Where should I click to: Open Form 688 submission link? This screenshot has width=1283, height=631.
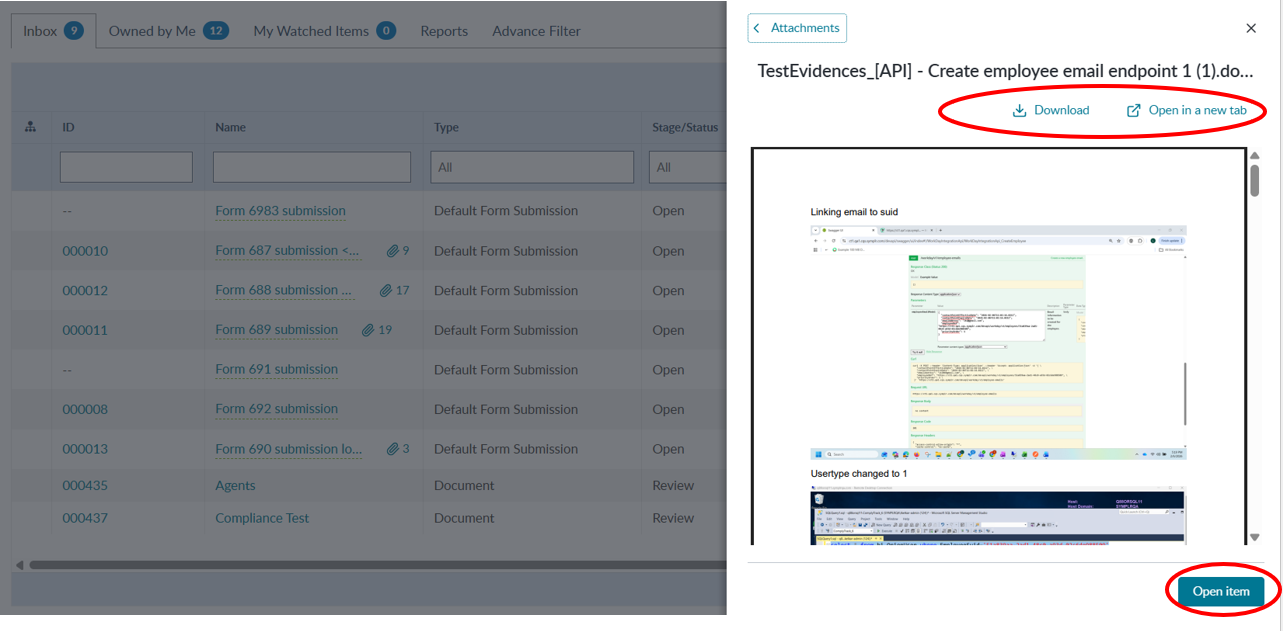point(284,290)
